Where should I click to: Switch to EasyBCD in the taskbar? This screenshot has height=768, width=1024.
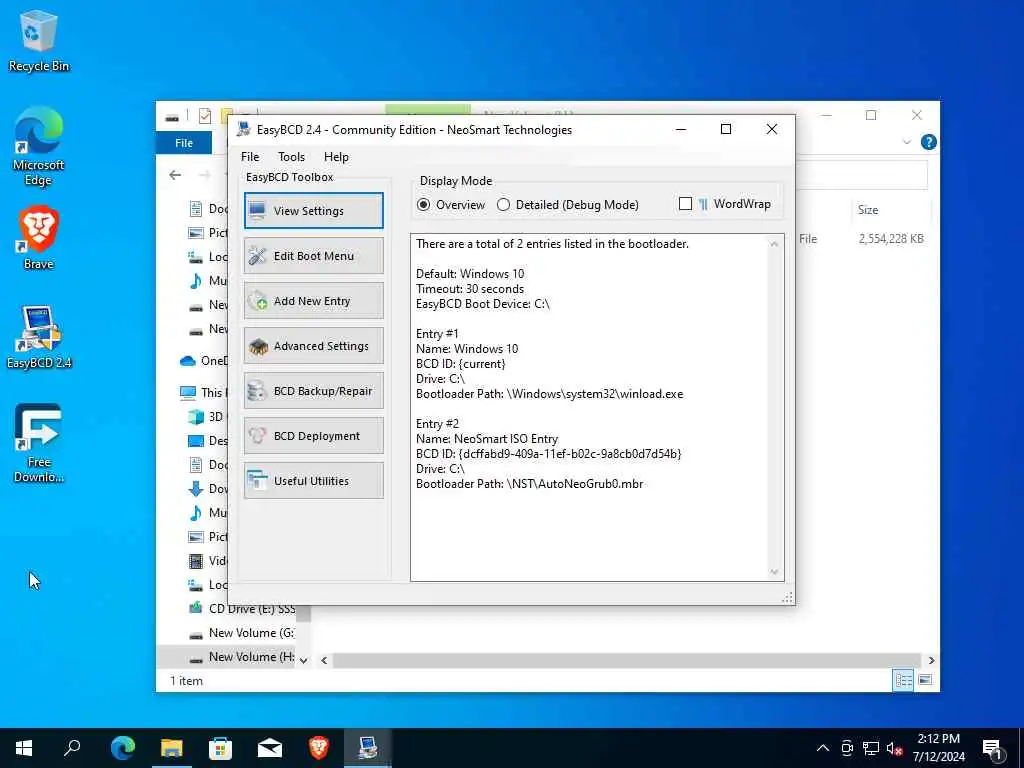point(368,748)
